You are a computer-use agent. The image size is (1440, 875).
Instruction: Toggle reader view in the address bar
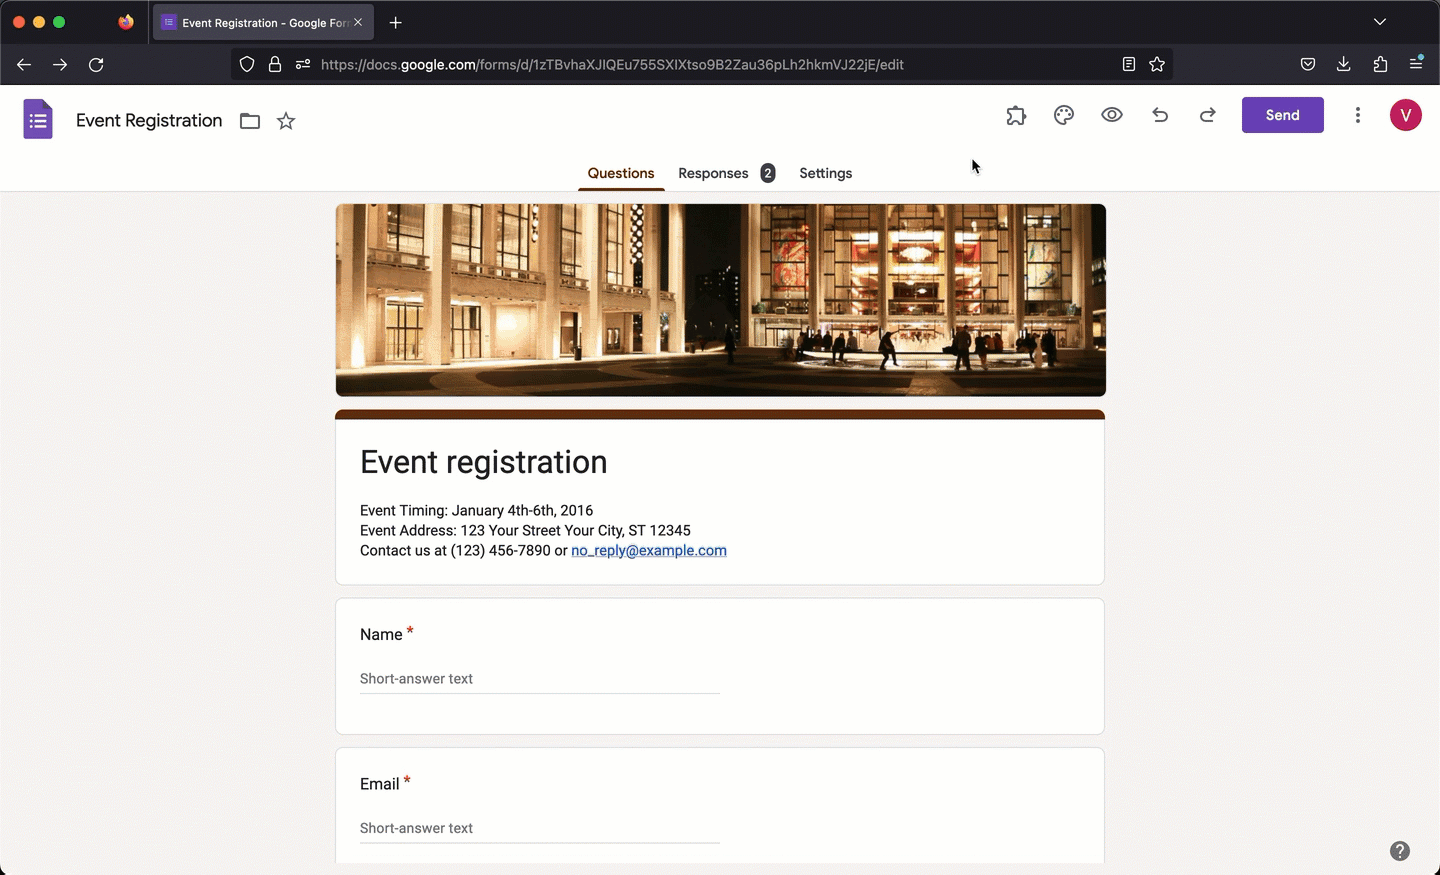[x=1128, y=64]
